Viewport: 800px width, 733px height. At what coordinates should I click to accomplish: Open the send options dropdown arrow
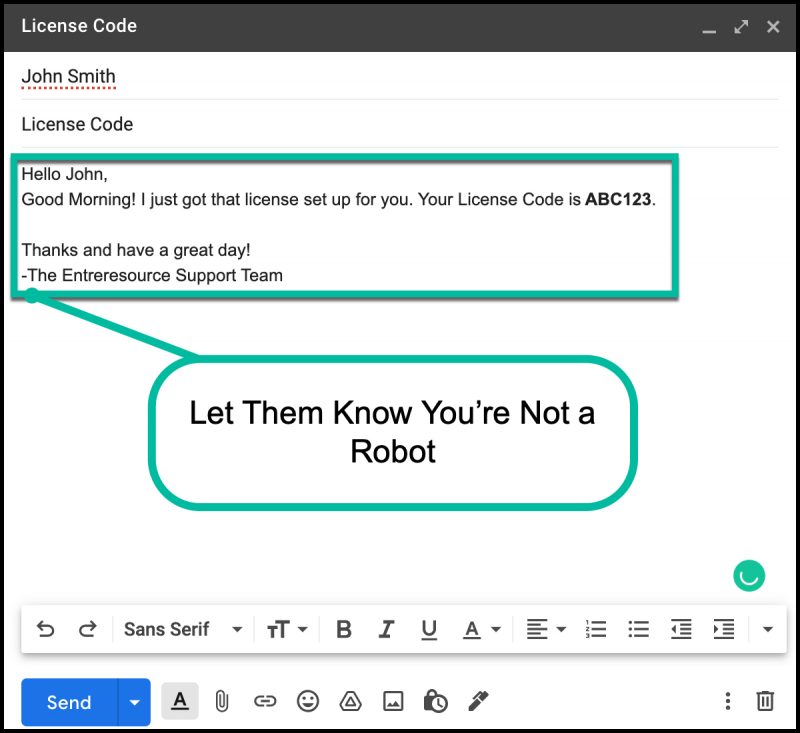[133, 701]
